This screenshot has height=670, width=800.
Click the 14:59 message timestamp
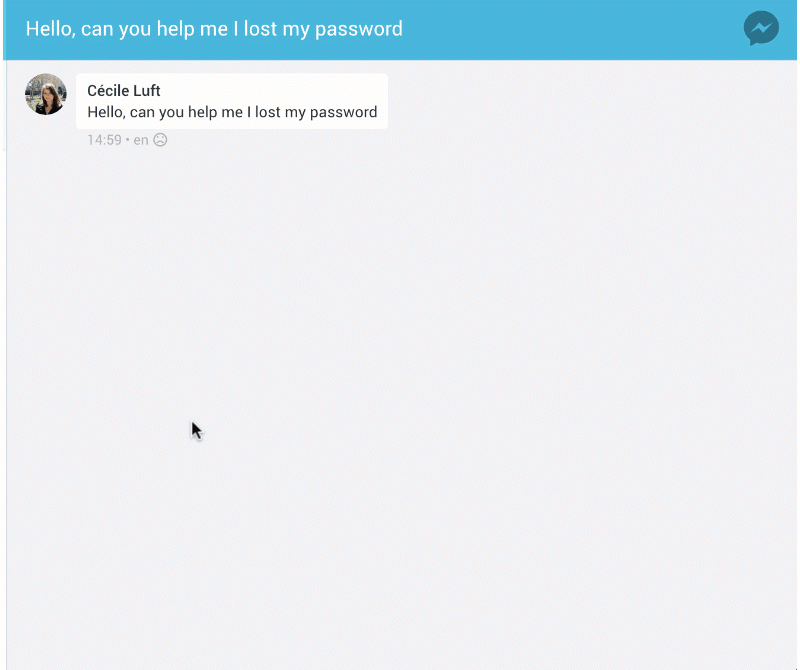point(104,140)
